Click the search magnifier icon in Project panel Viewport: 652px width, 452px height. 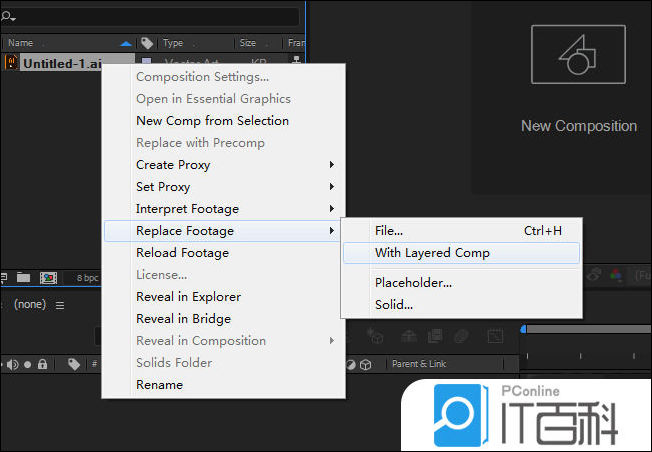tap(8, 17)
